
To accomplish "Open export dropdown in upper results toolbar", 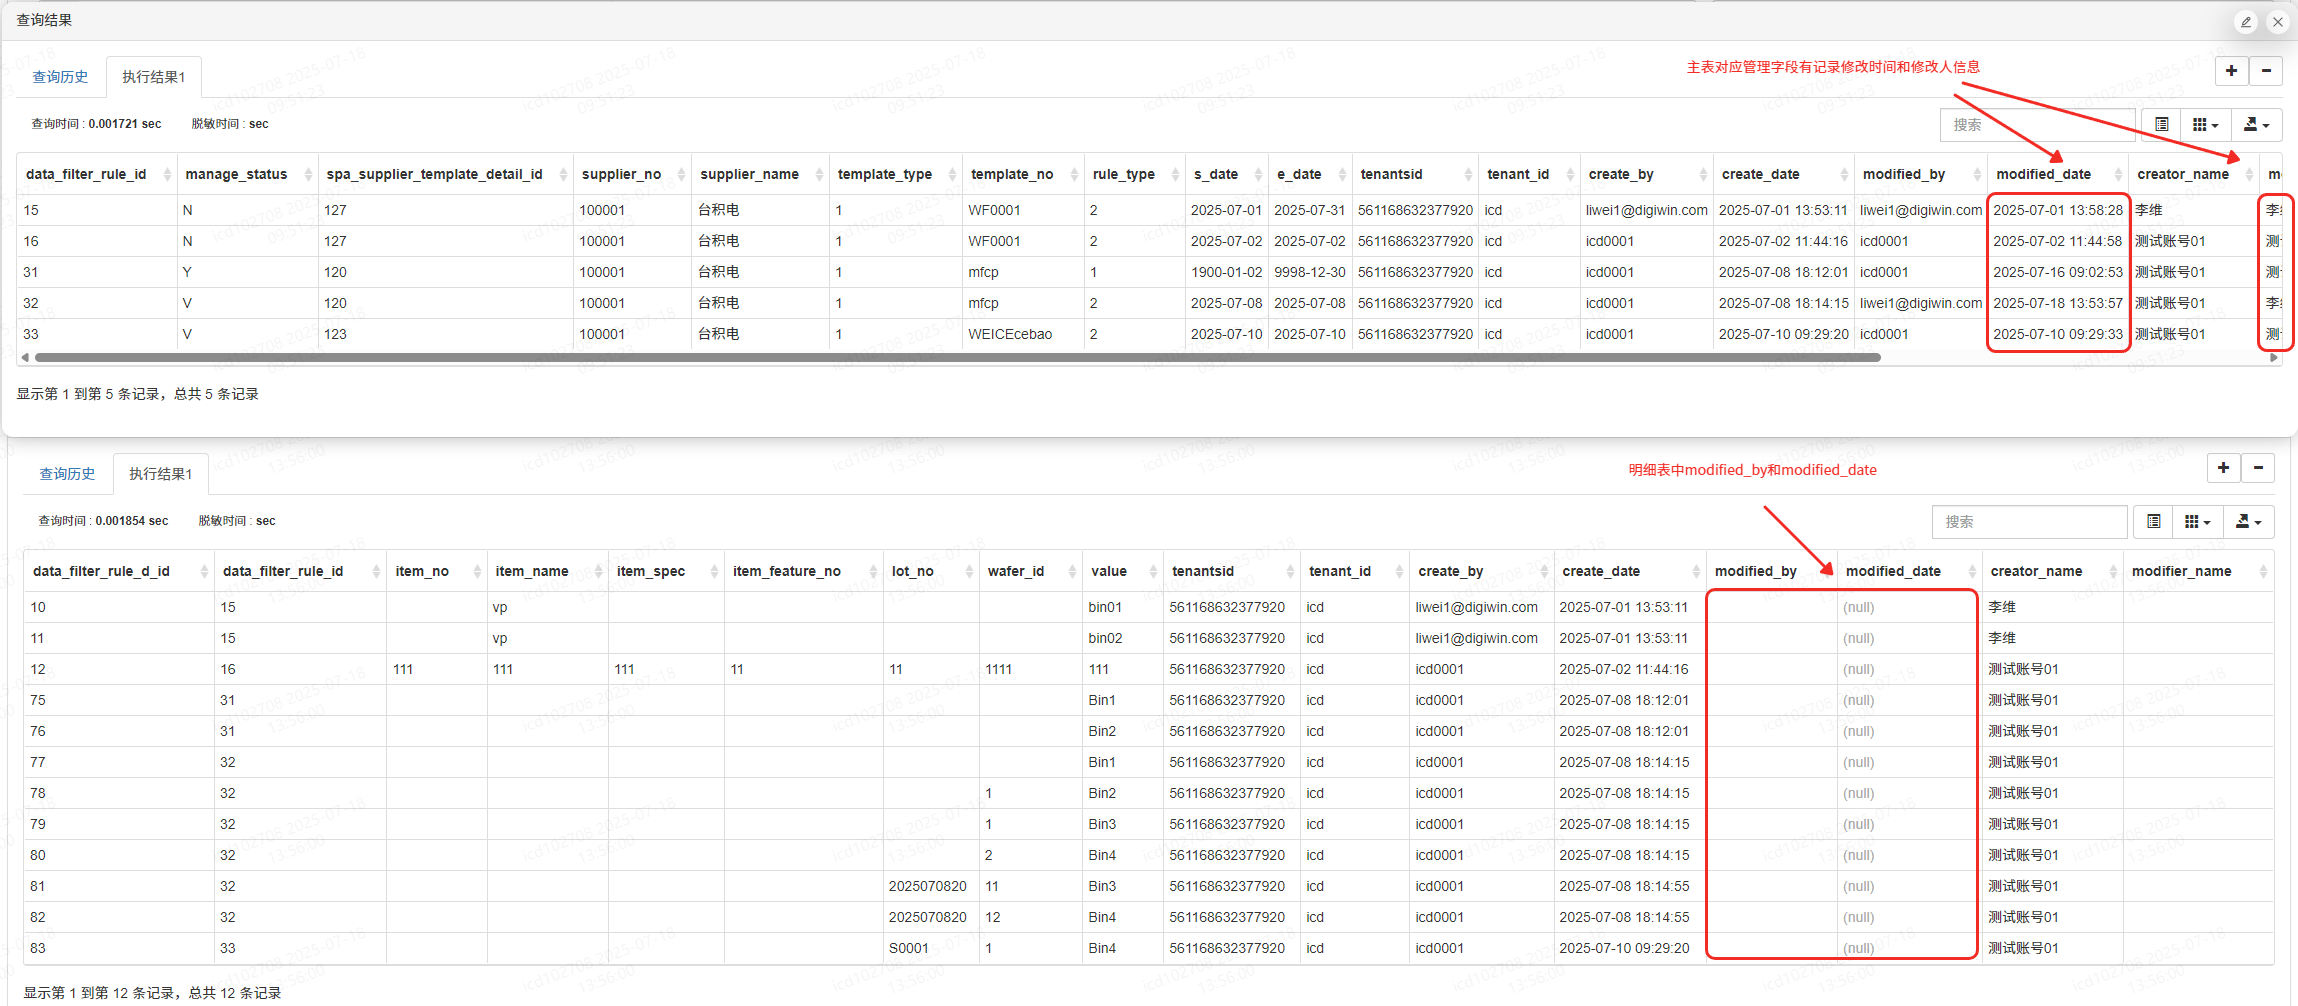I will click(x=2256, y=125).
